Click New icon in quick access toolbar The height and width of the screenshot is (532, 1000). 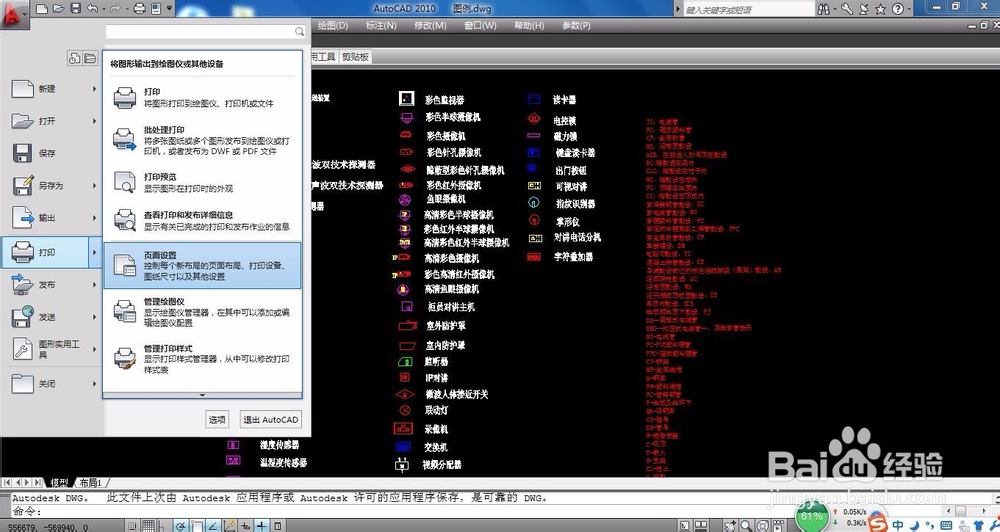[42, 8]
